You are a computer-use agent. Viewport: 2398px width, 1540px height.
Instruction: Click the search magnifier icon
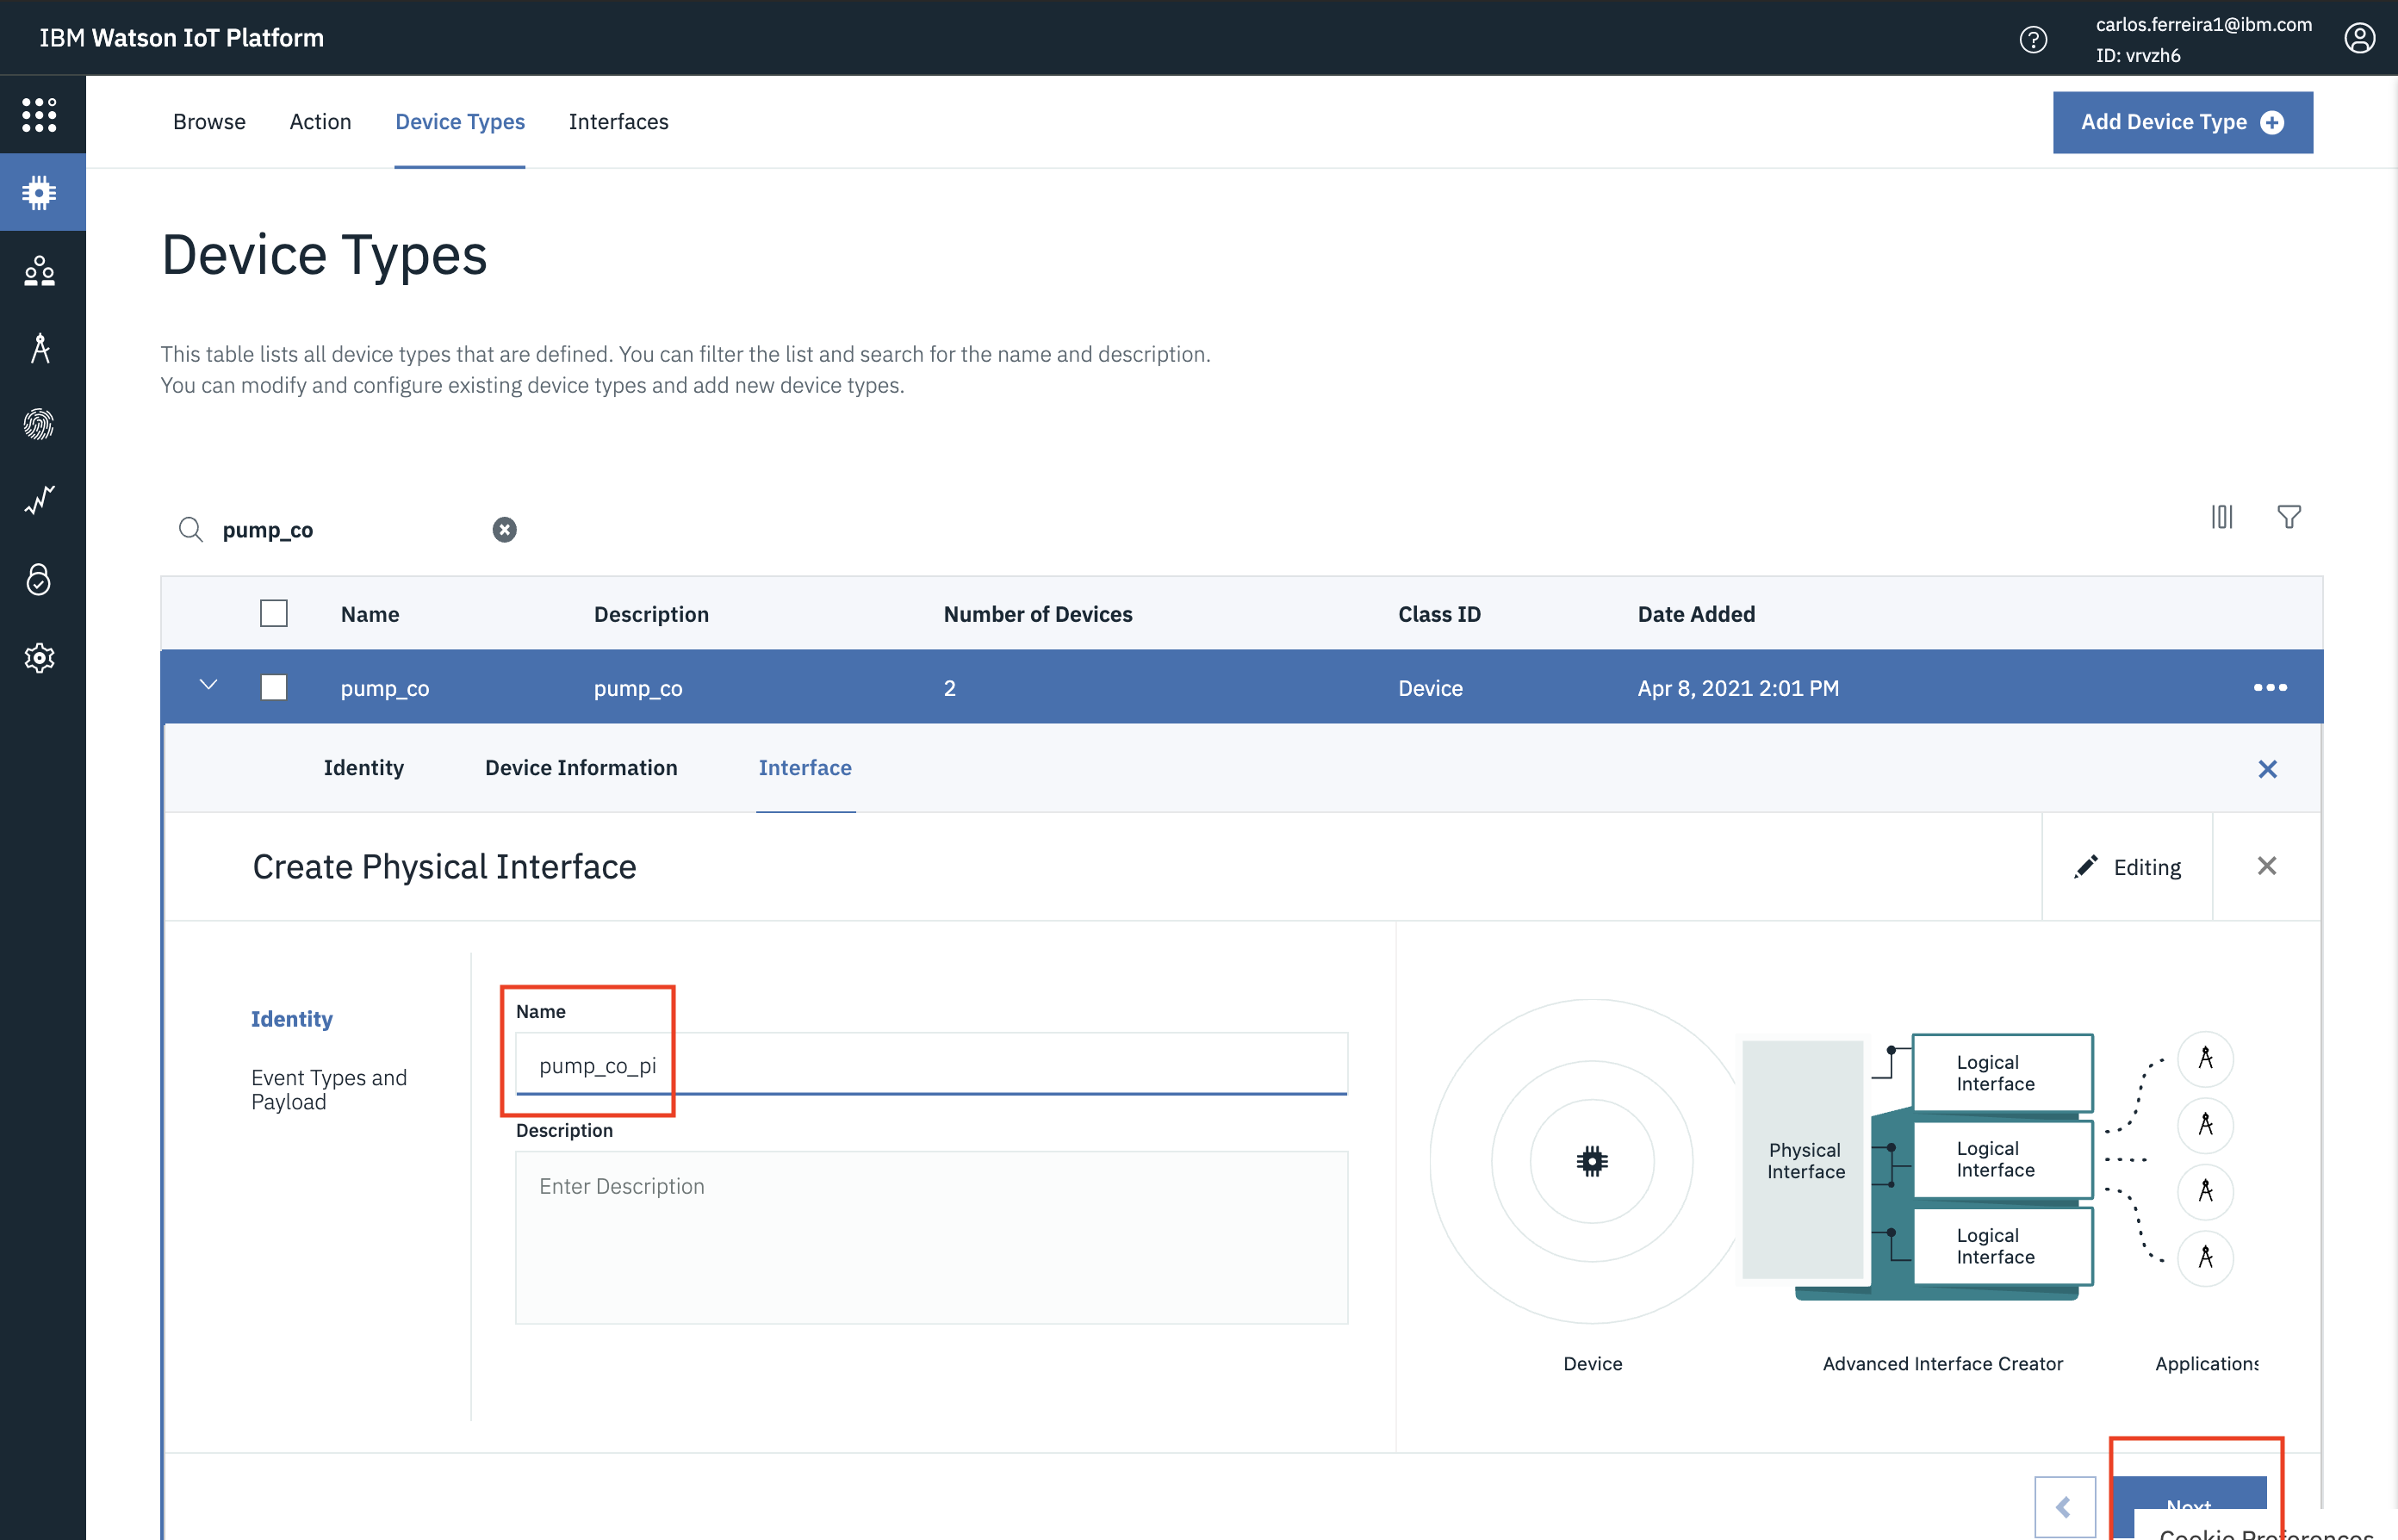click(x=190, y=529)
